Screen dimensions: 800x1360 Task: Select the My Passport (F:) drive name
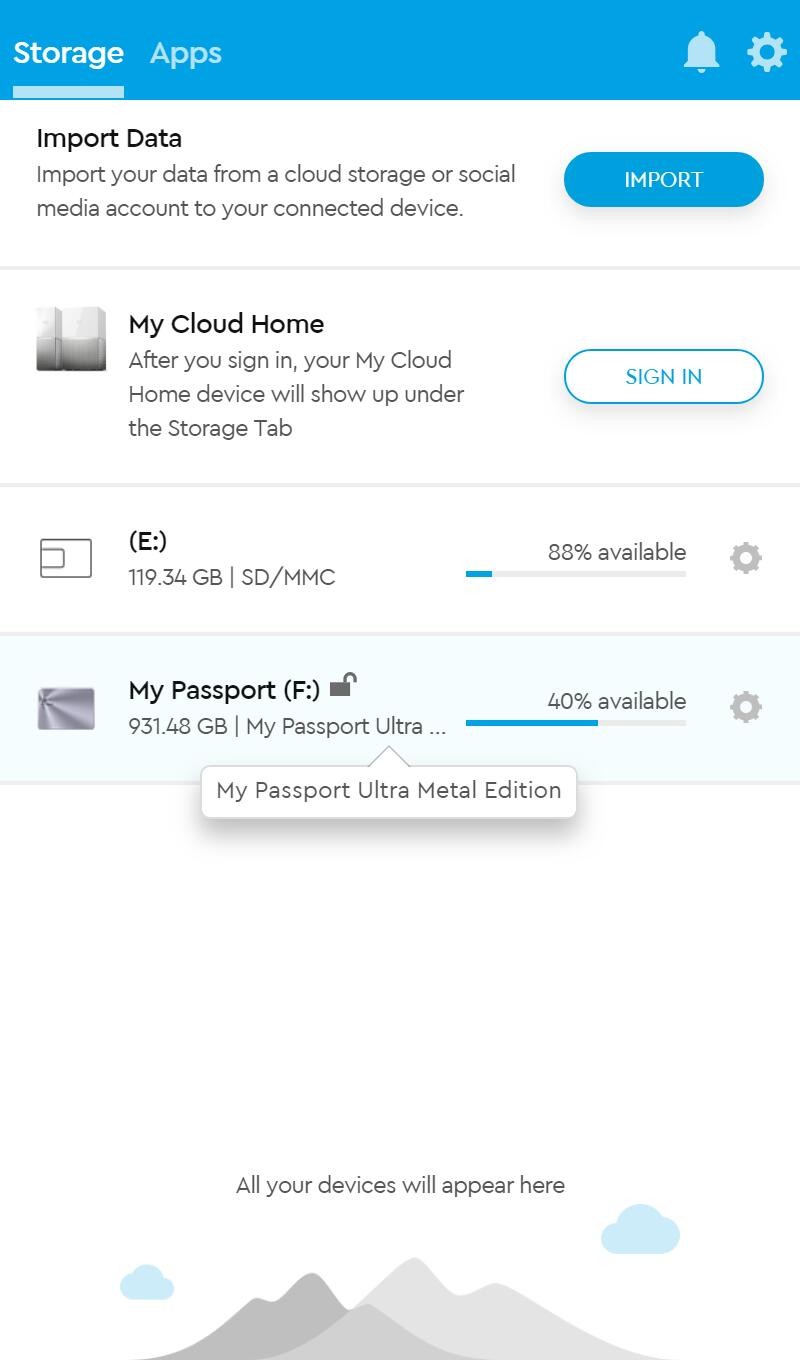[225, 690]
